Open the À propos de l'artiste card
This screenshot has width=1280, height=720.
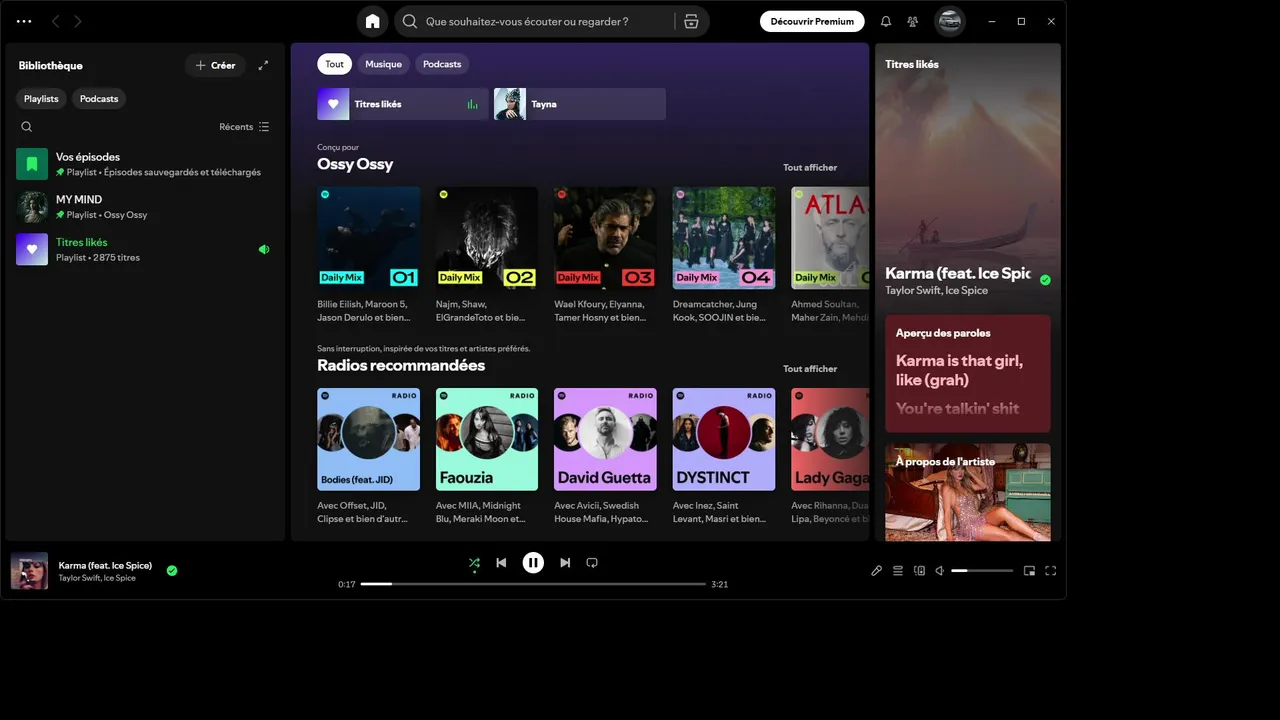coord(968,492)
